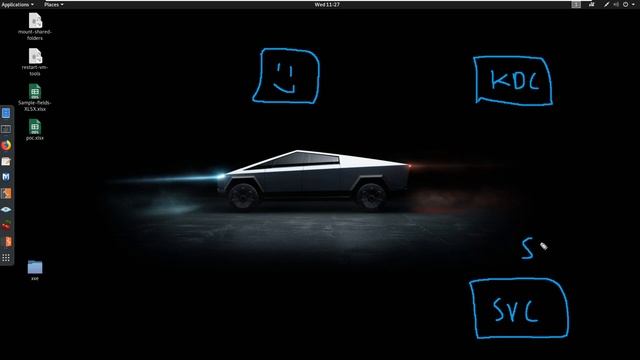Launch CherryTree cherry icon in dock
This screenshot has height=360, width=640.
pos(6,225)
